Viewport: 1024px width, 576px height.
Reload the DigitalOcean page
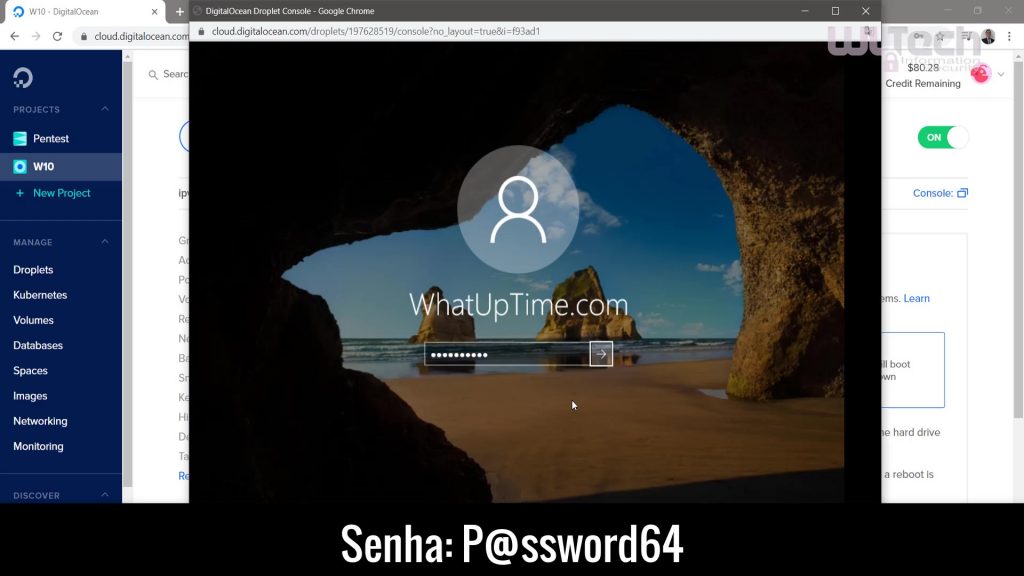(57, 37)
